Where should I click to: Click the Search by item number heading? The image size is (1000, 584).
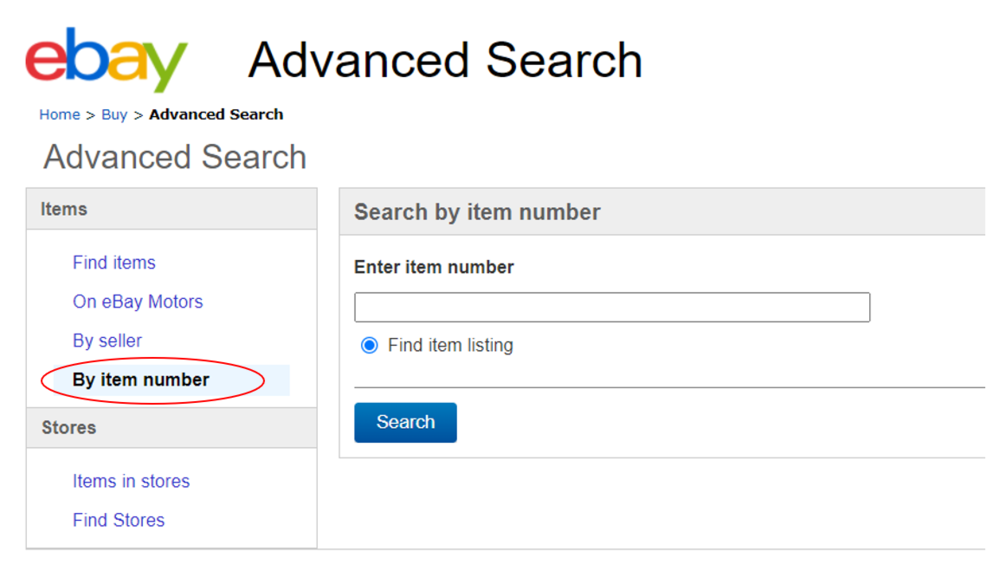pyautogui.click(x=477, y=212)
